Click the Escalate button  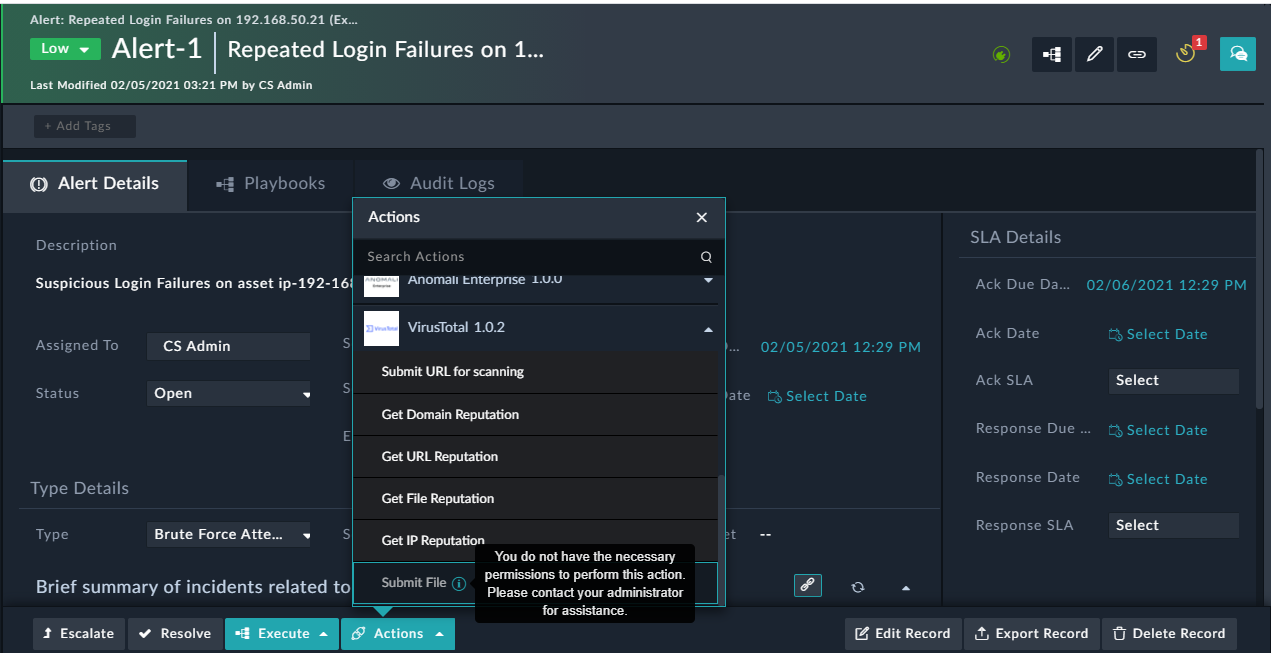tap(78, 633)
